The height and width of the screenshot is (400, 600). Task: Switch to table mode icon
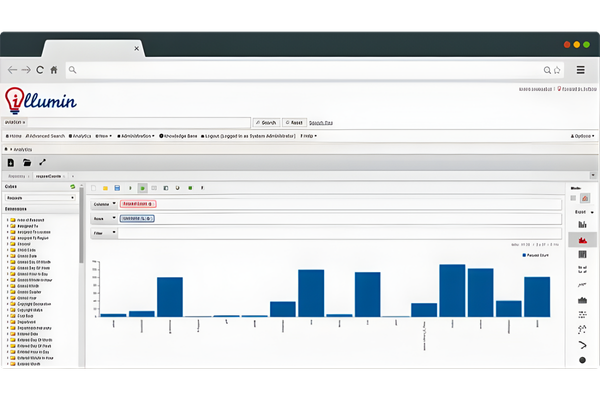point(571,199)
